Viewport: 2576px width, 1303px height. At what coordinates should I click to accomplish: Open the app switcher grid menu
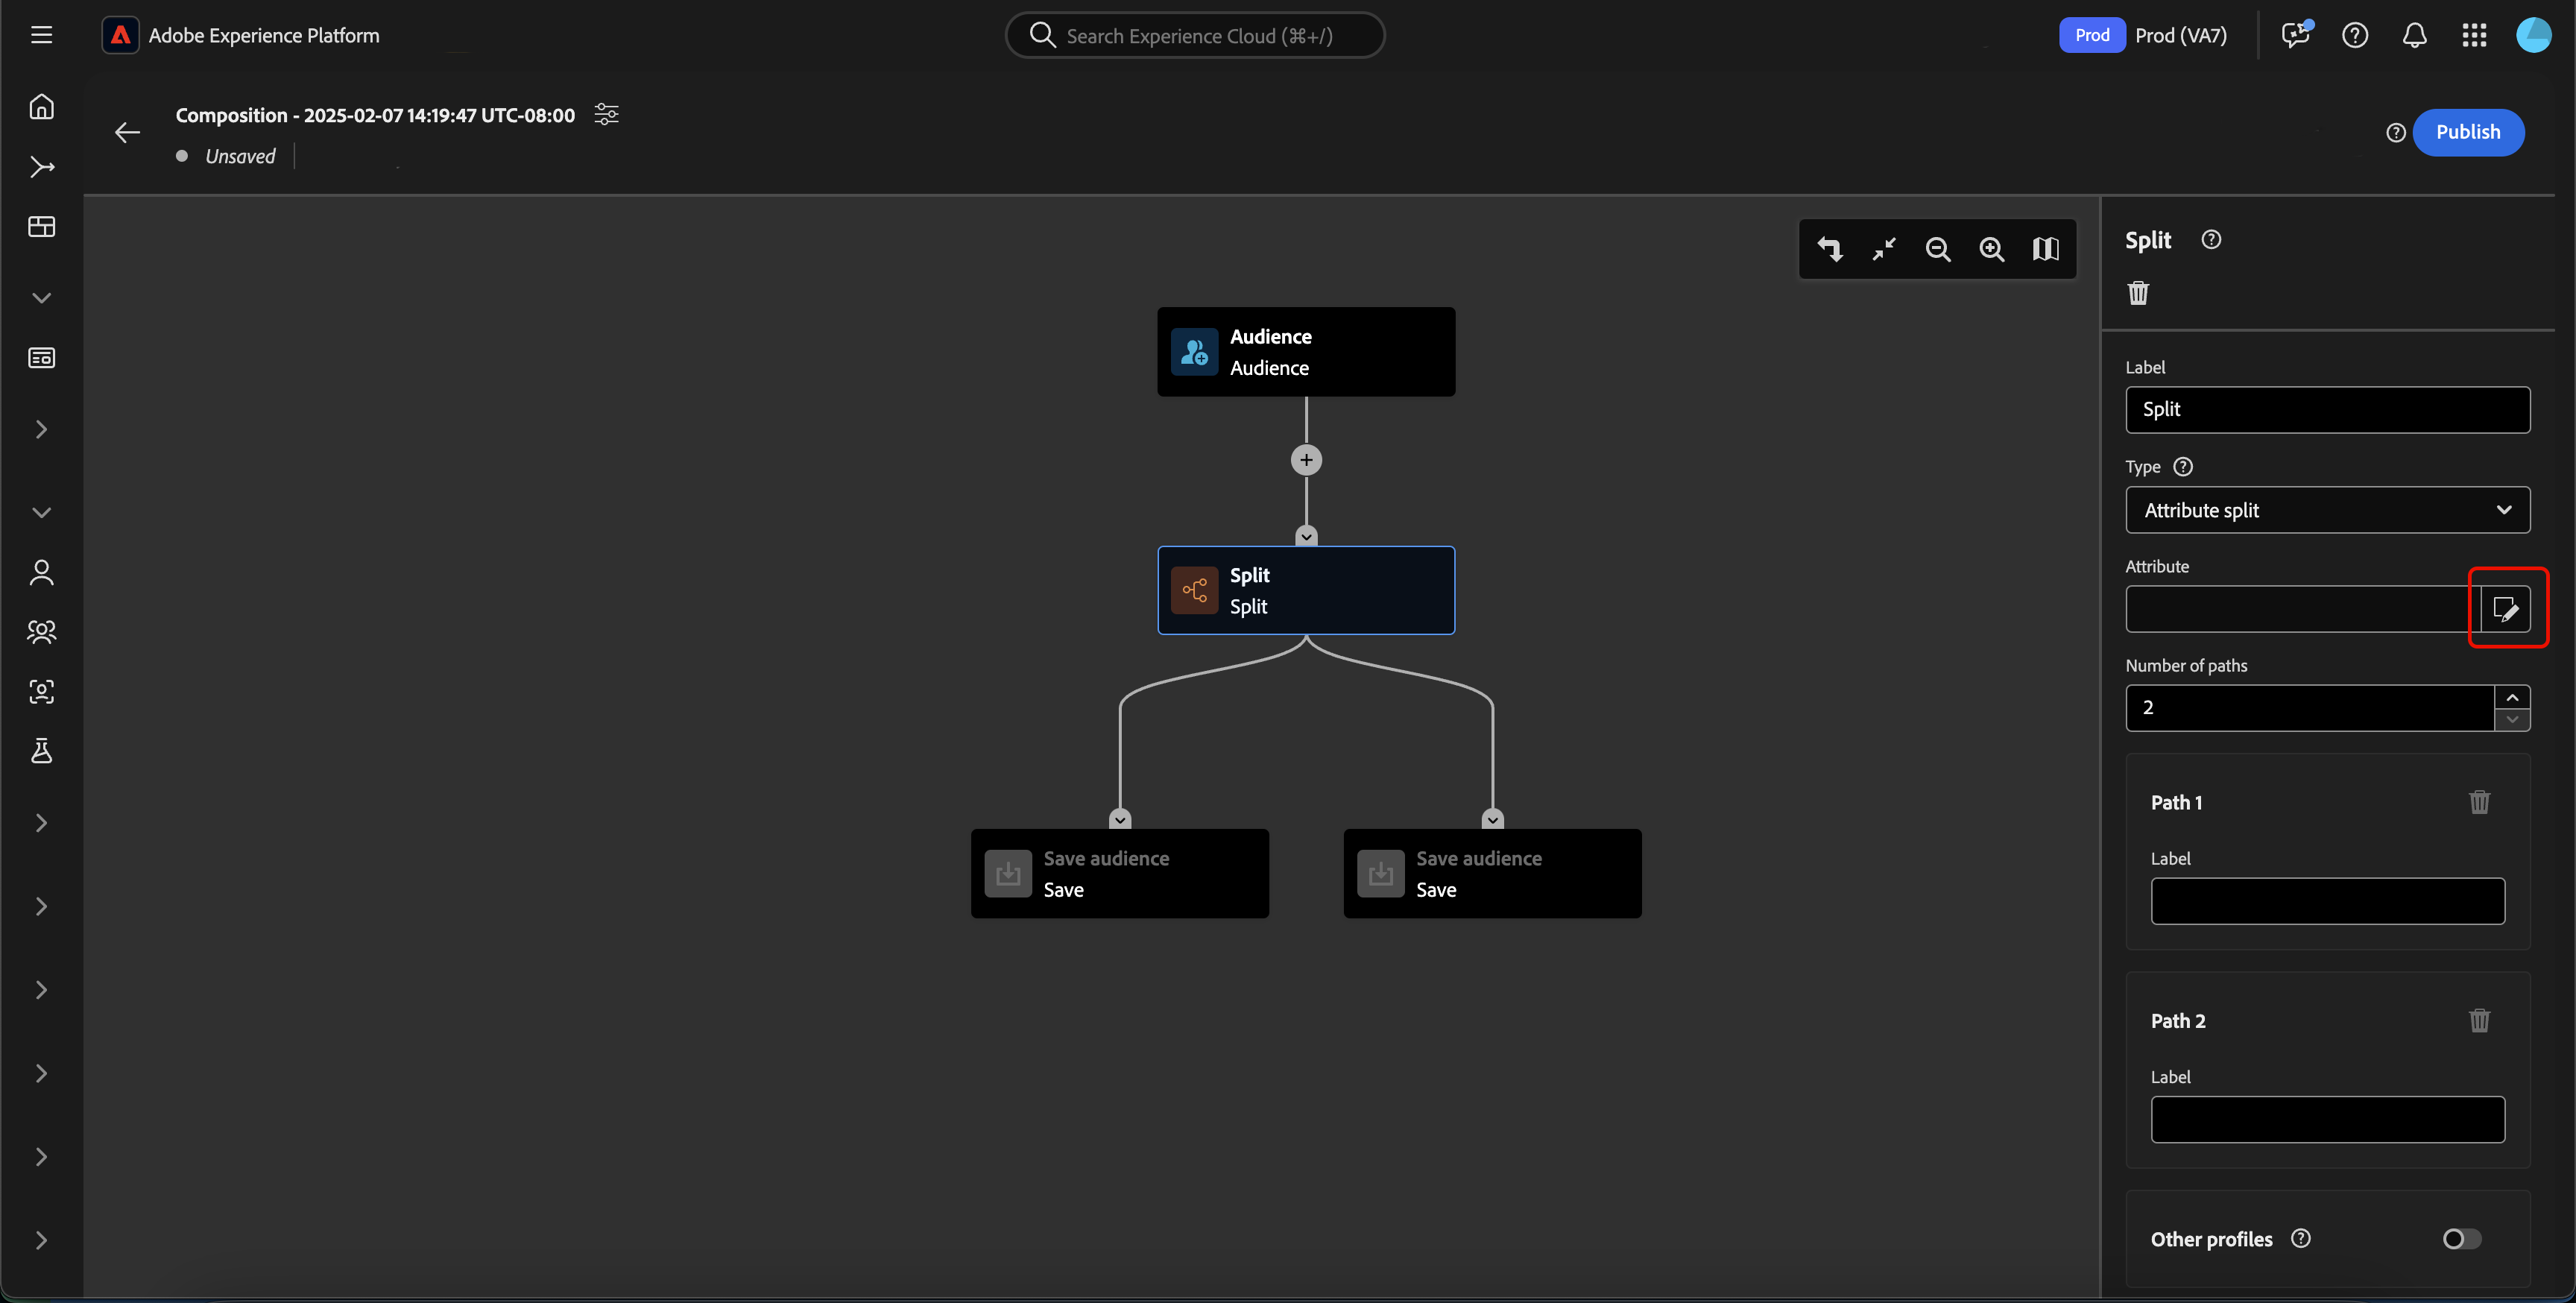(x=2474, y=36)
